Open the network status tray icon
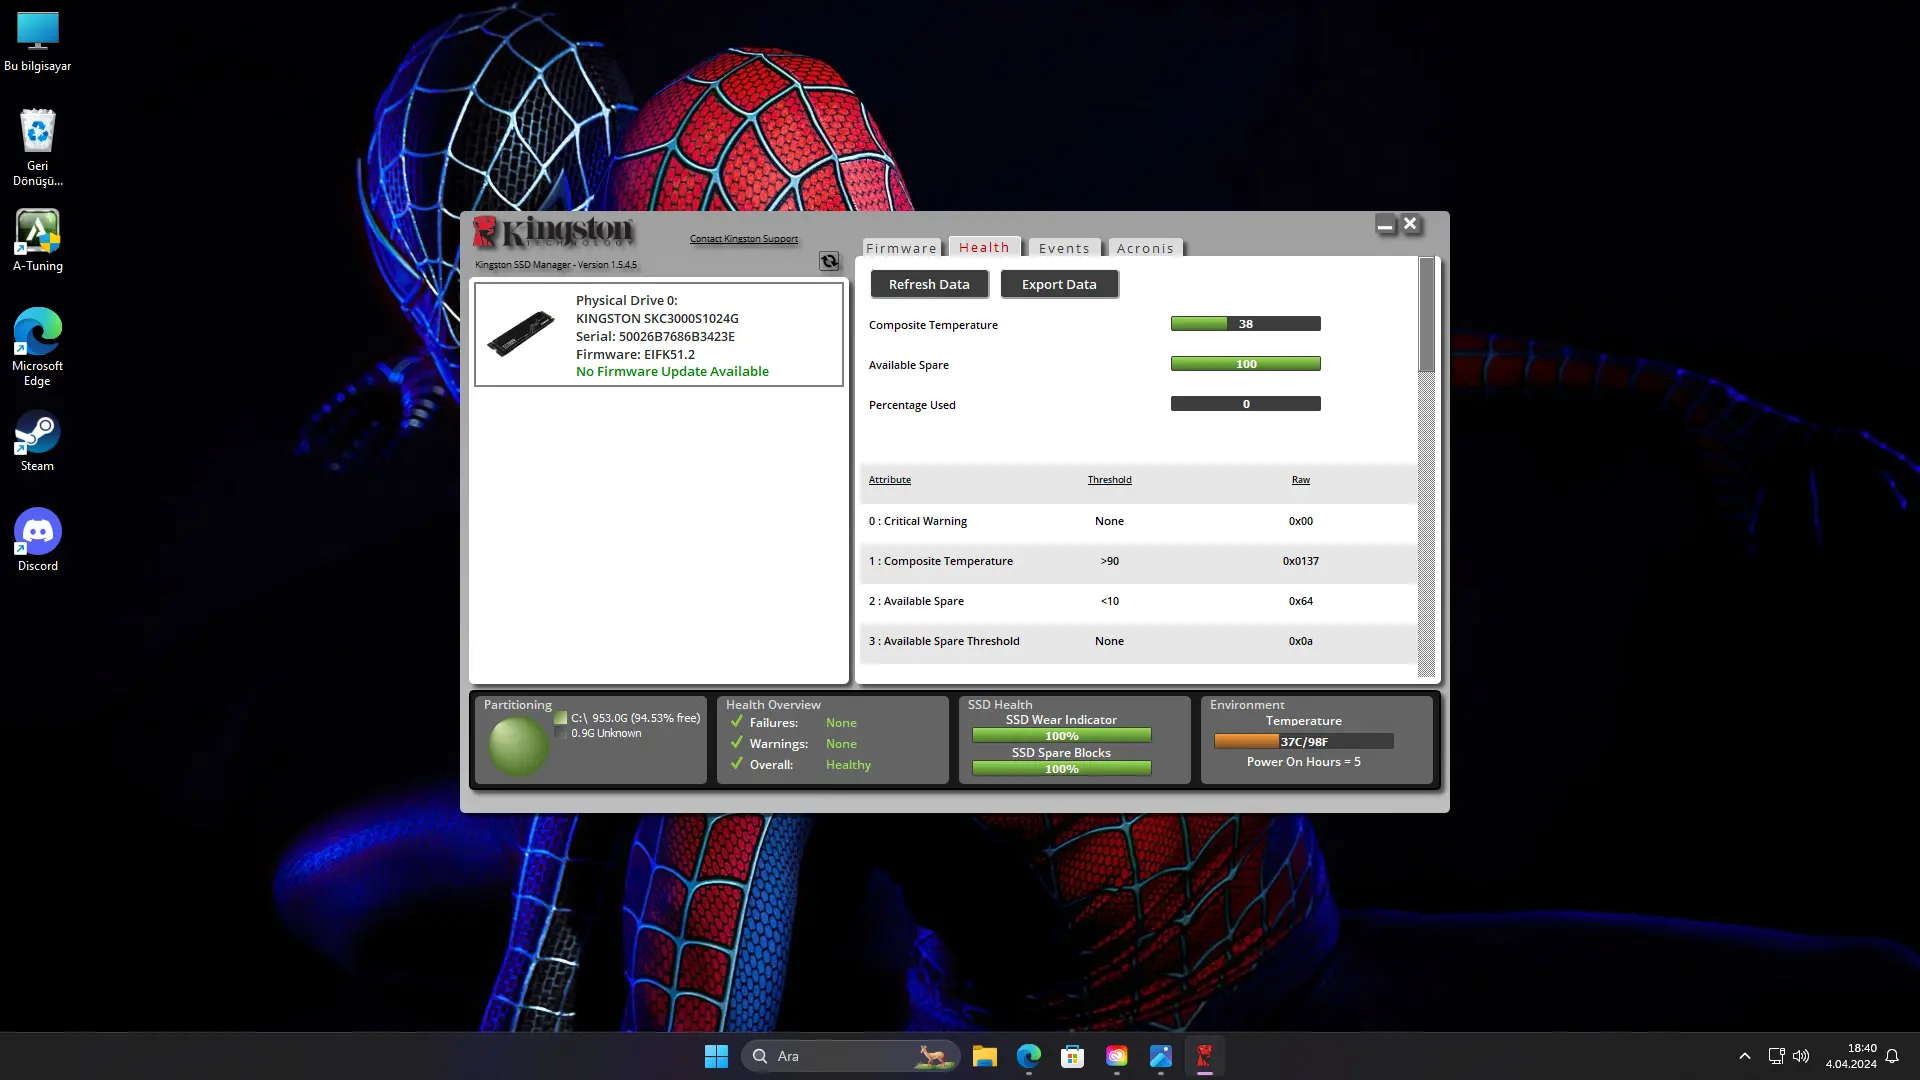The height and width of the screenshot is (1080, 1920). [1776, 1056]
